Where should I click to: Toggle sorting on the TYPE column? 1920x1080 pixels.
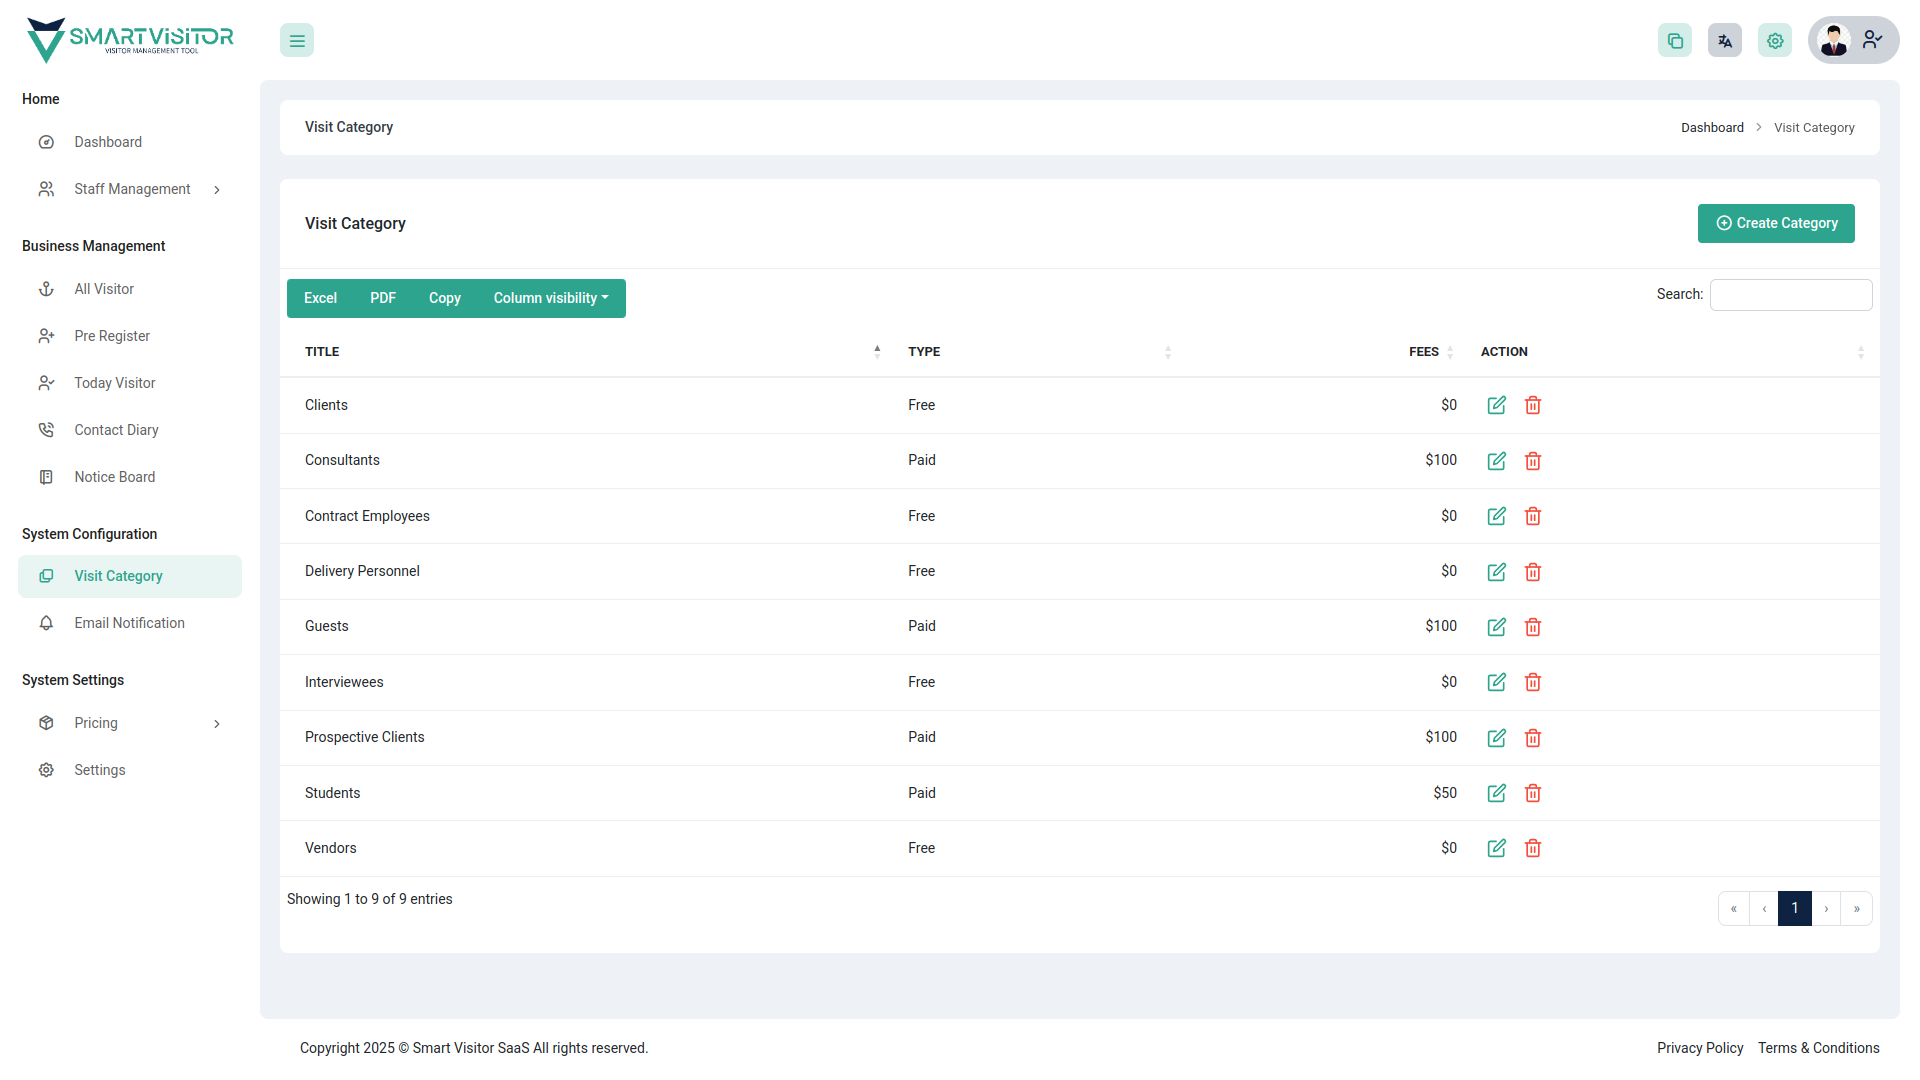[x=1167, y=352]
